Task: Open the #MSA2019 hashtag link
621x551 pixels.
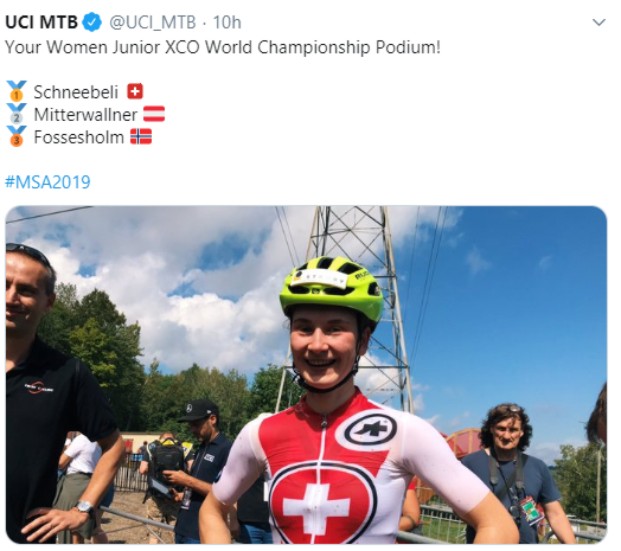Action: point(48,182)
